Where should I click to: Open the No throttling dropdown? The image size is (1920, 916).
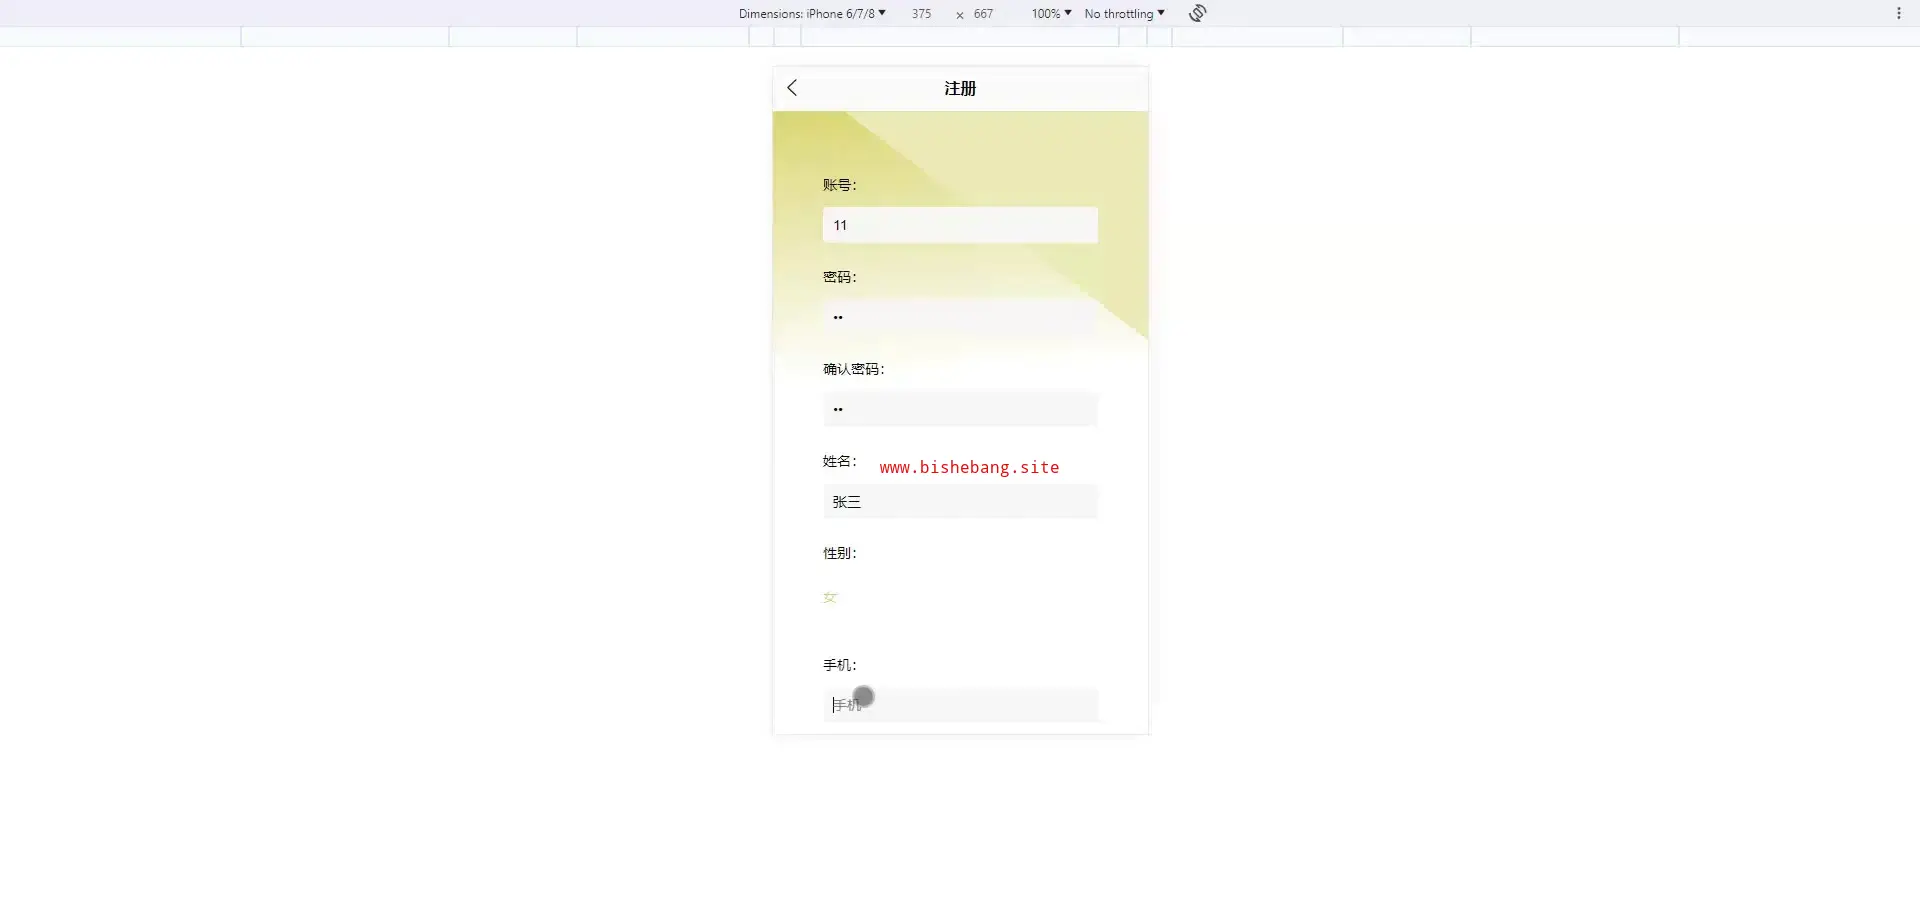point(1124,13)
